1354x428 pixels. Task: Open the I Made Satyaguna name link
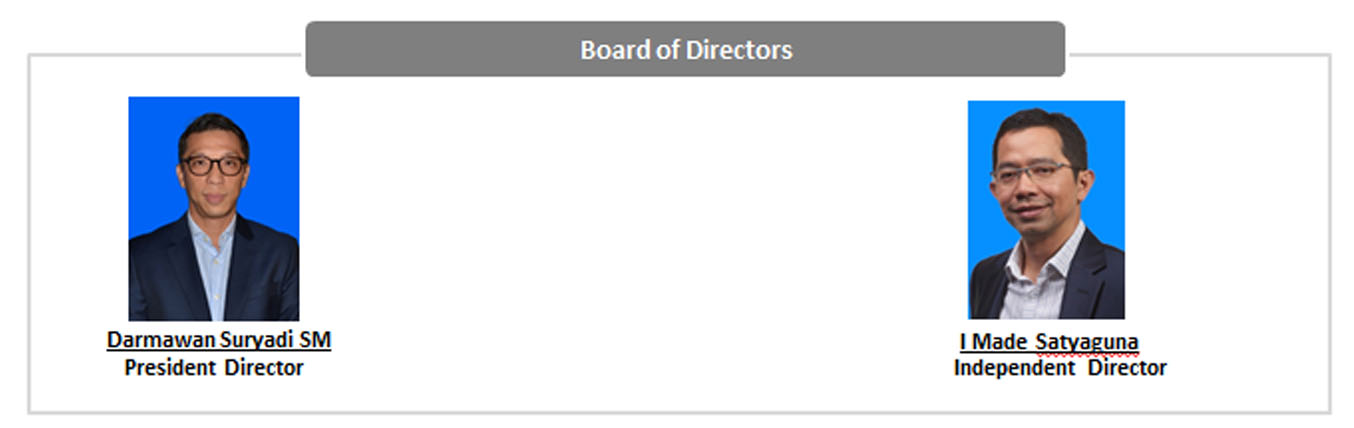(x=1049, y=343)
